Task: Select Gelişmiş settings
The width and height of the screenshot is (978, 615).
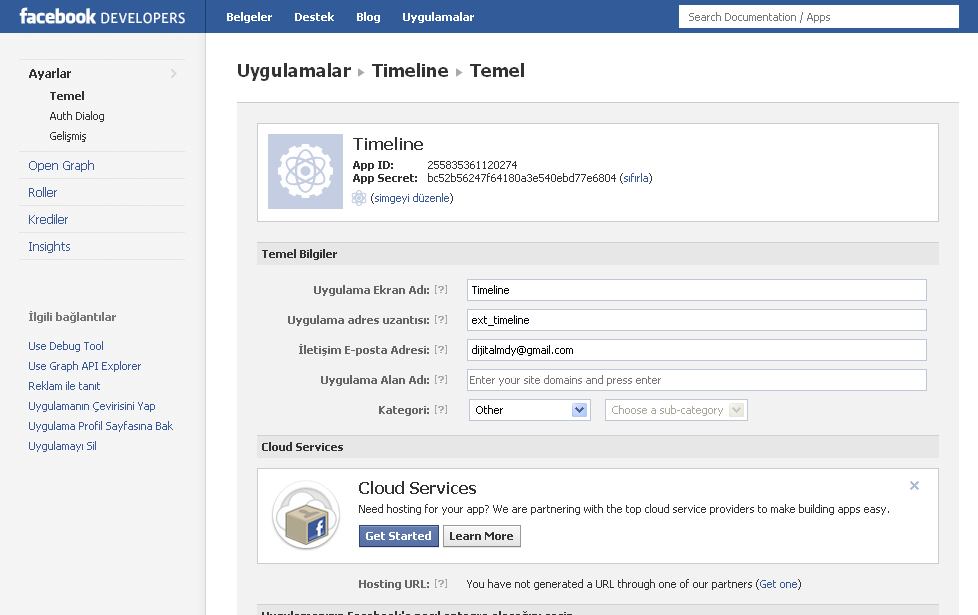Action: tap(67, 136)
